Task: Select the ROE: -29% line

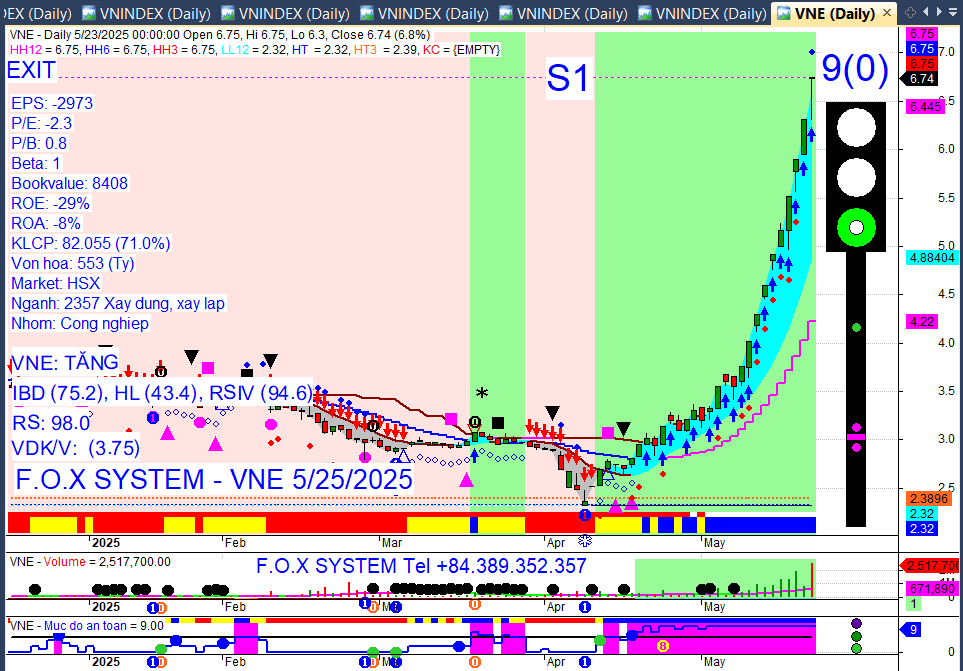Action: [x=50, y=203]
